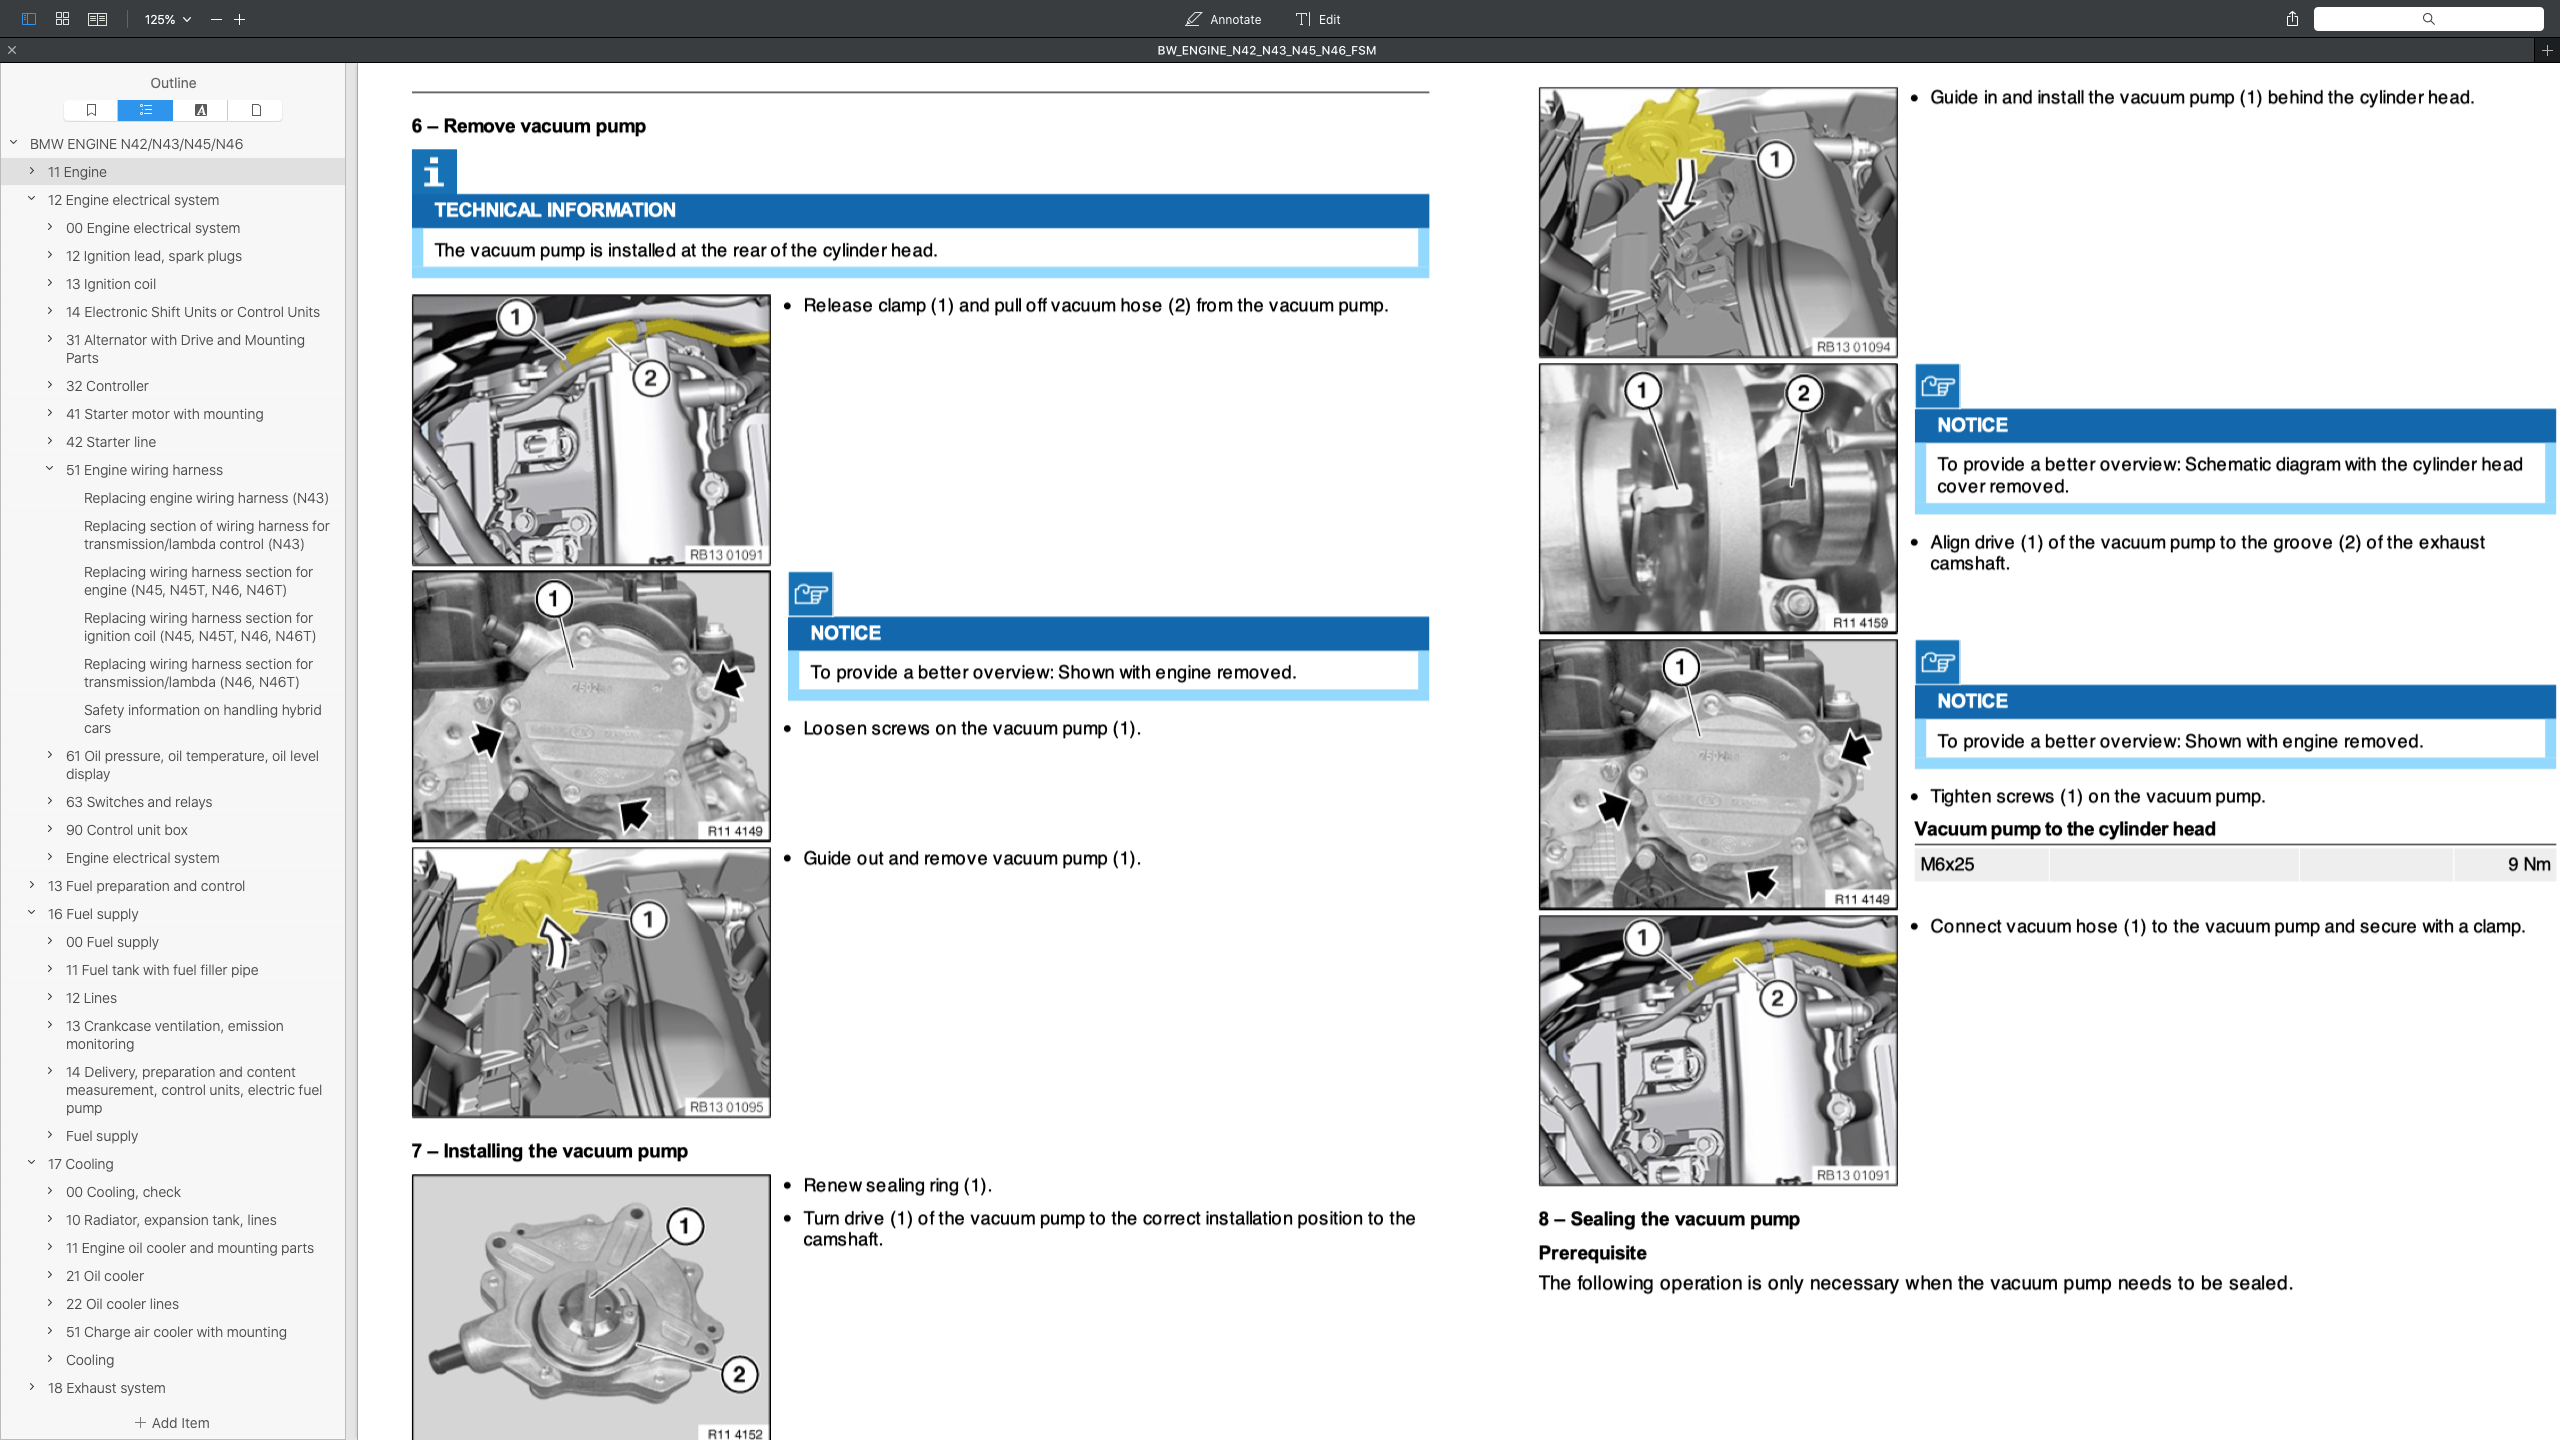Open the 125% zoom level dropdown
The height and width of the screenshot is (1440, 2560).
[x=168, y=19]
